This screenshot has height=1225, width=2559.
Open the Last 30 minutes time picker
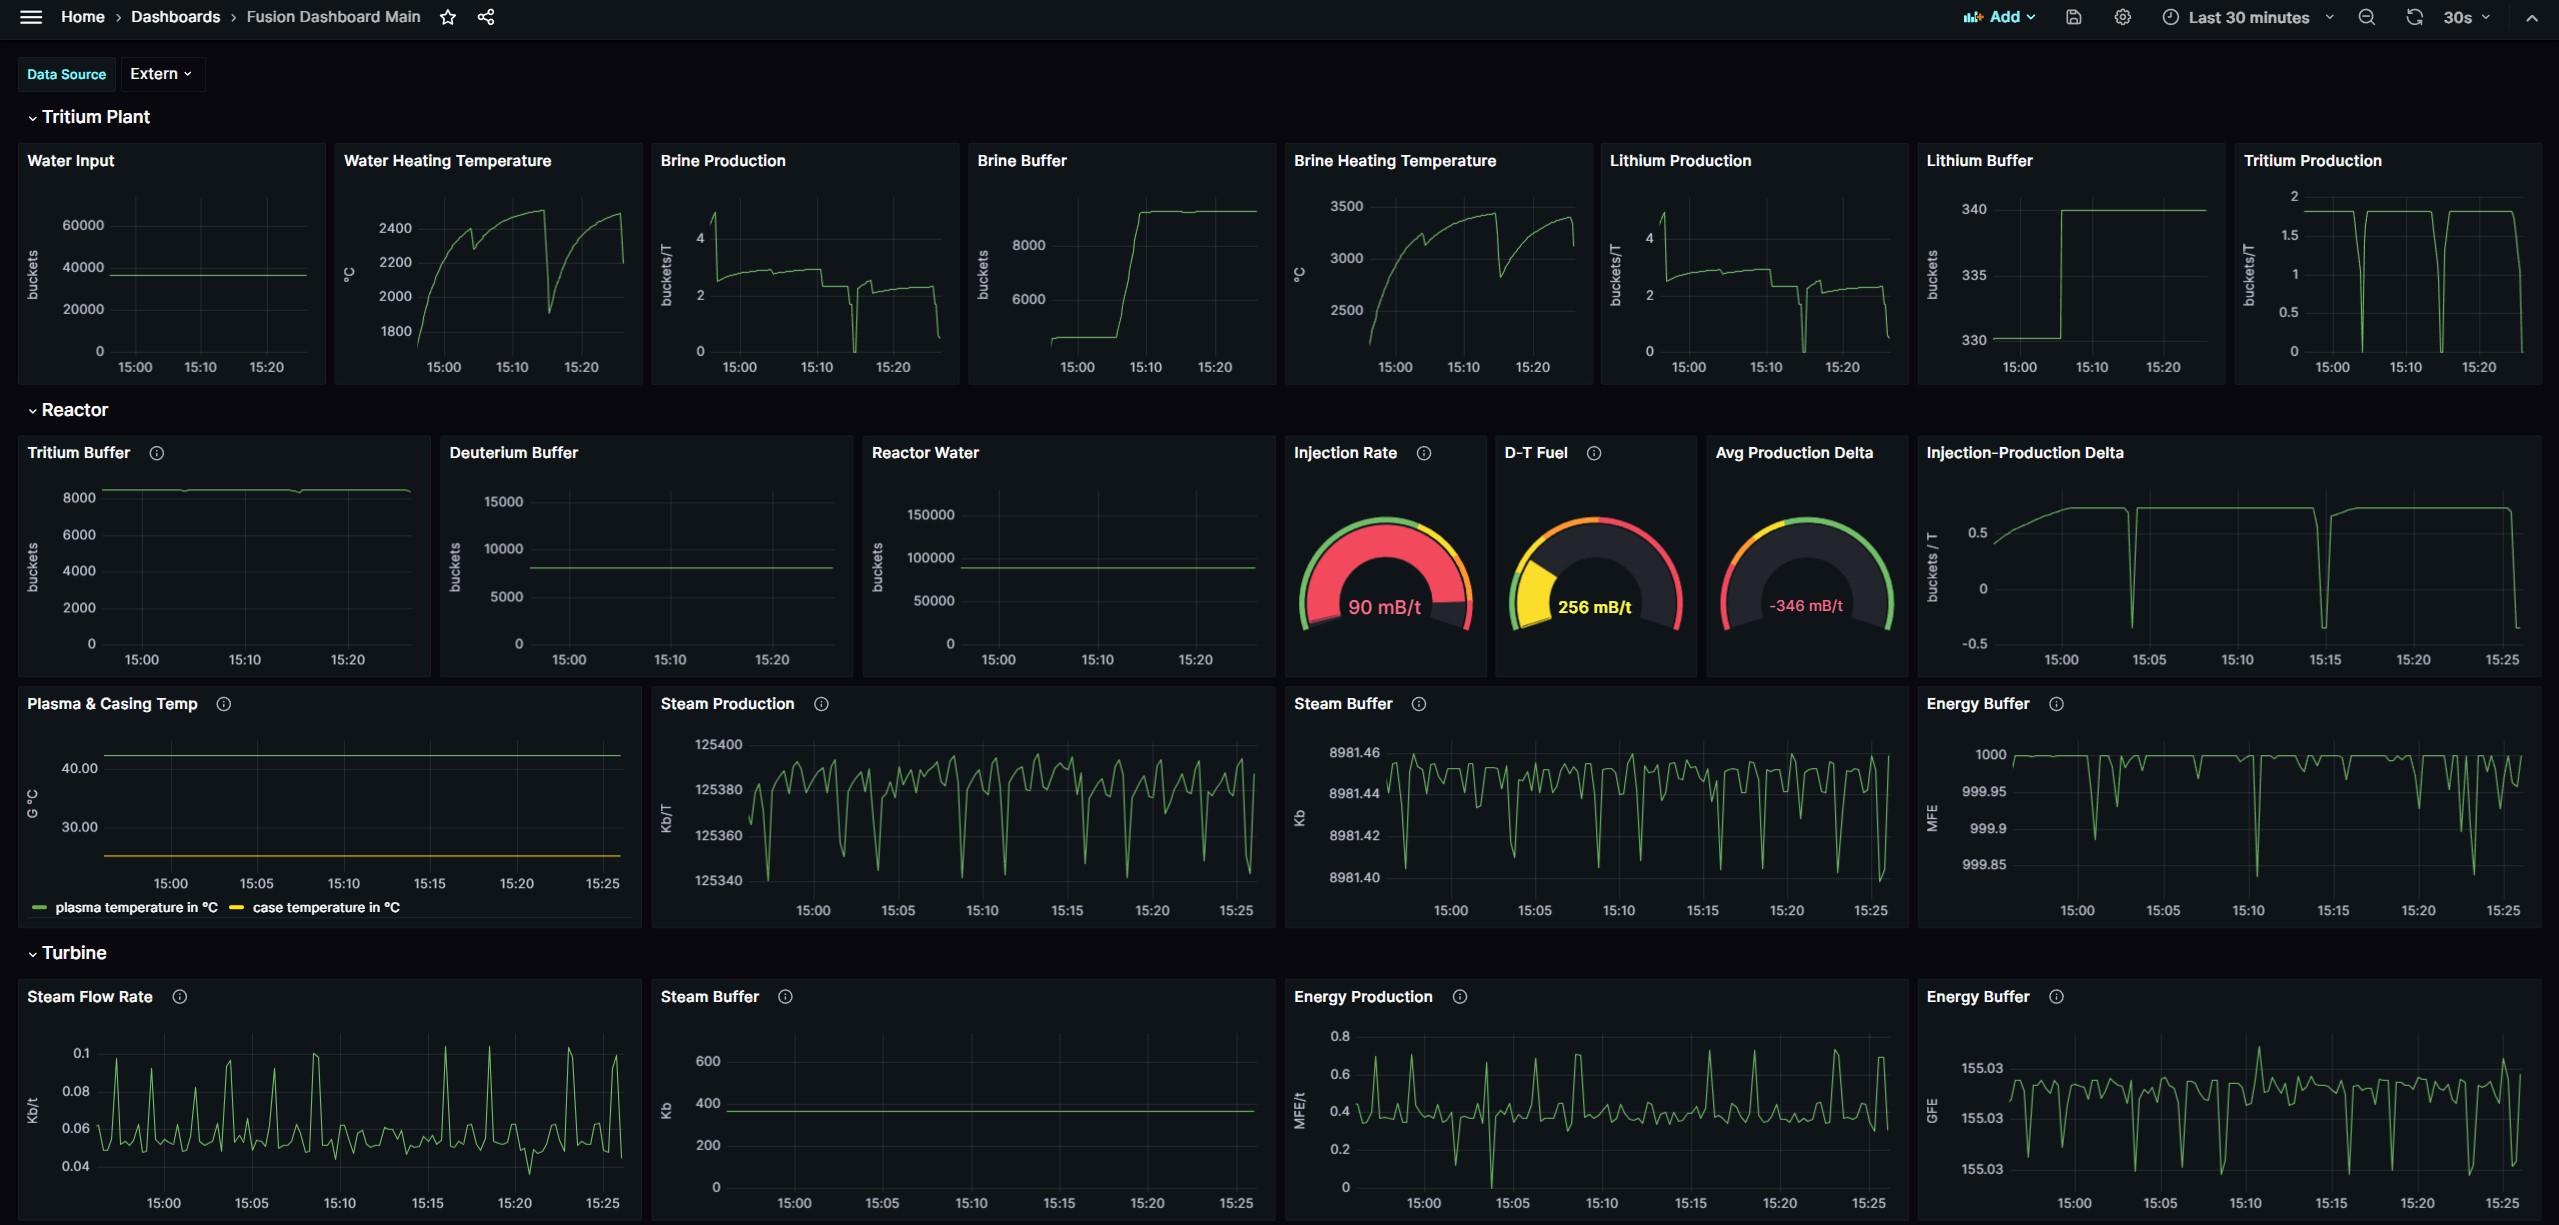2248,17
